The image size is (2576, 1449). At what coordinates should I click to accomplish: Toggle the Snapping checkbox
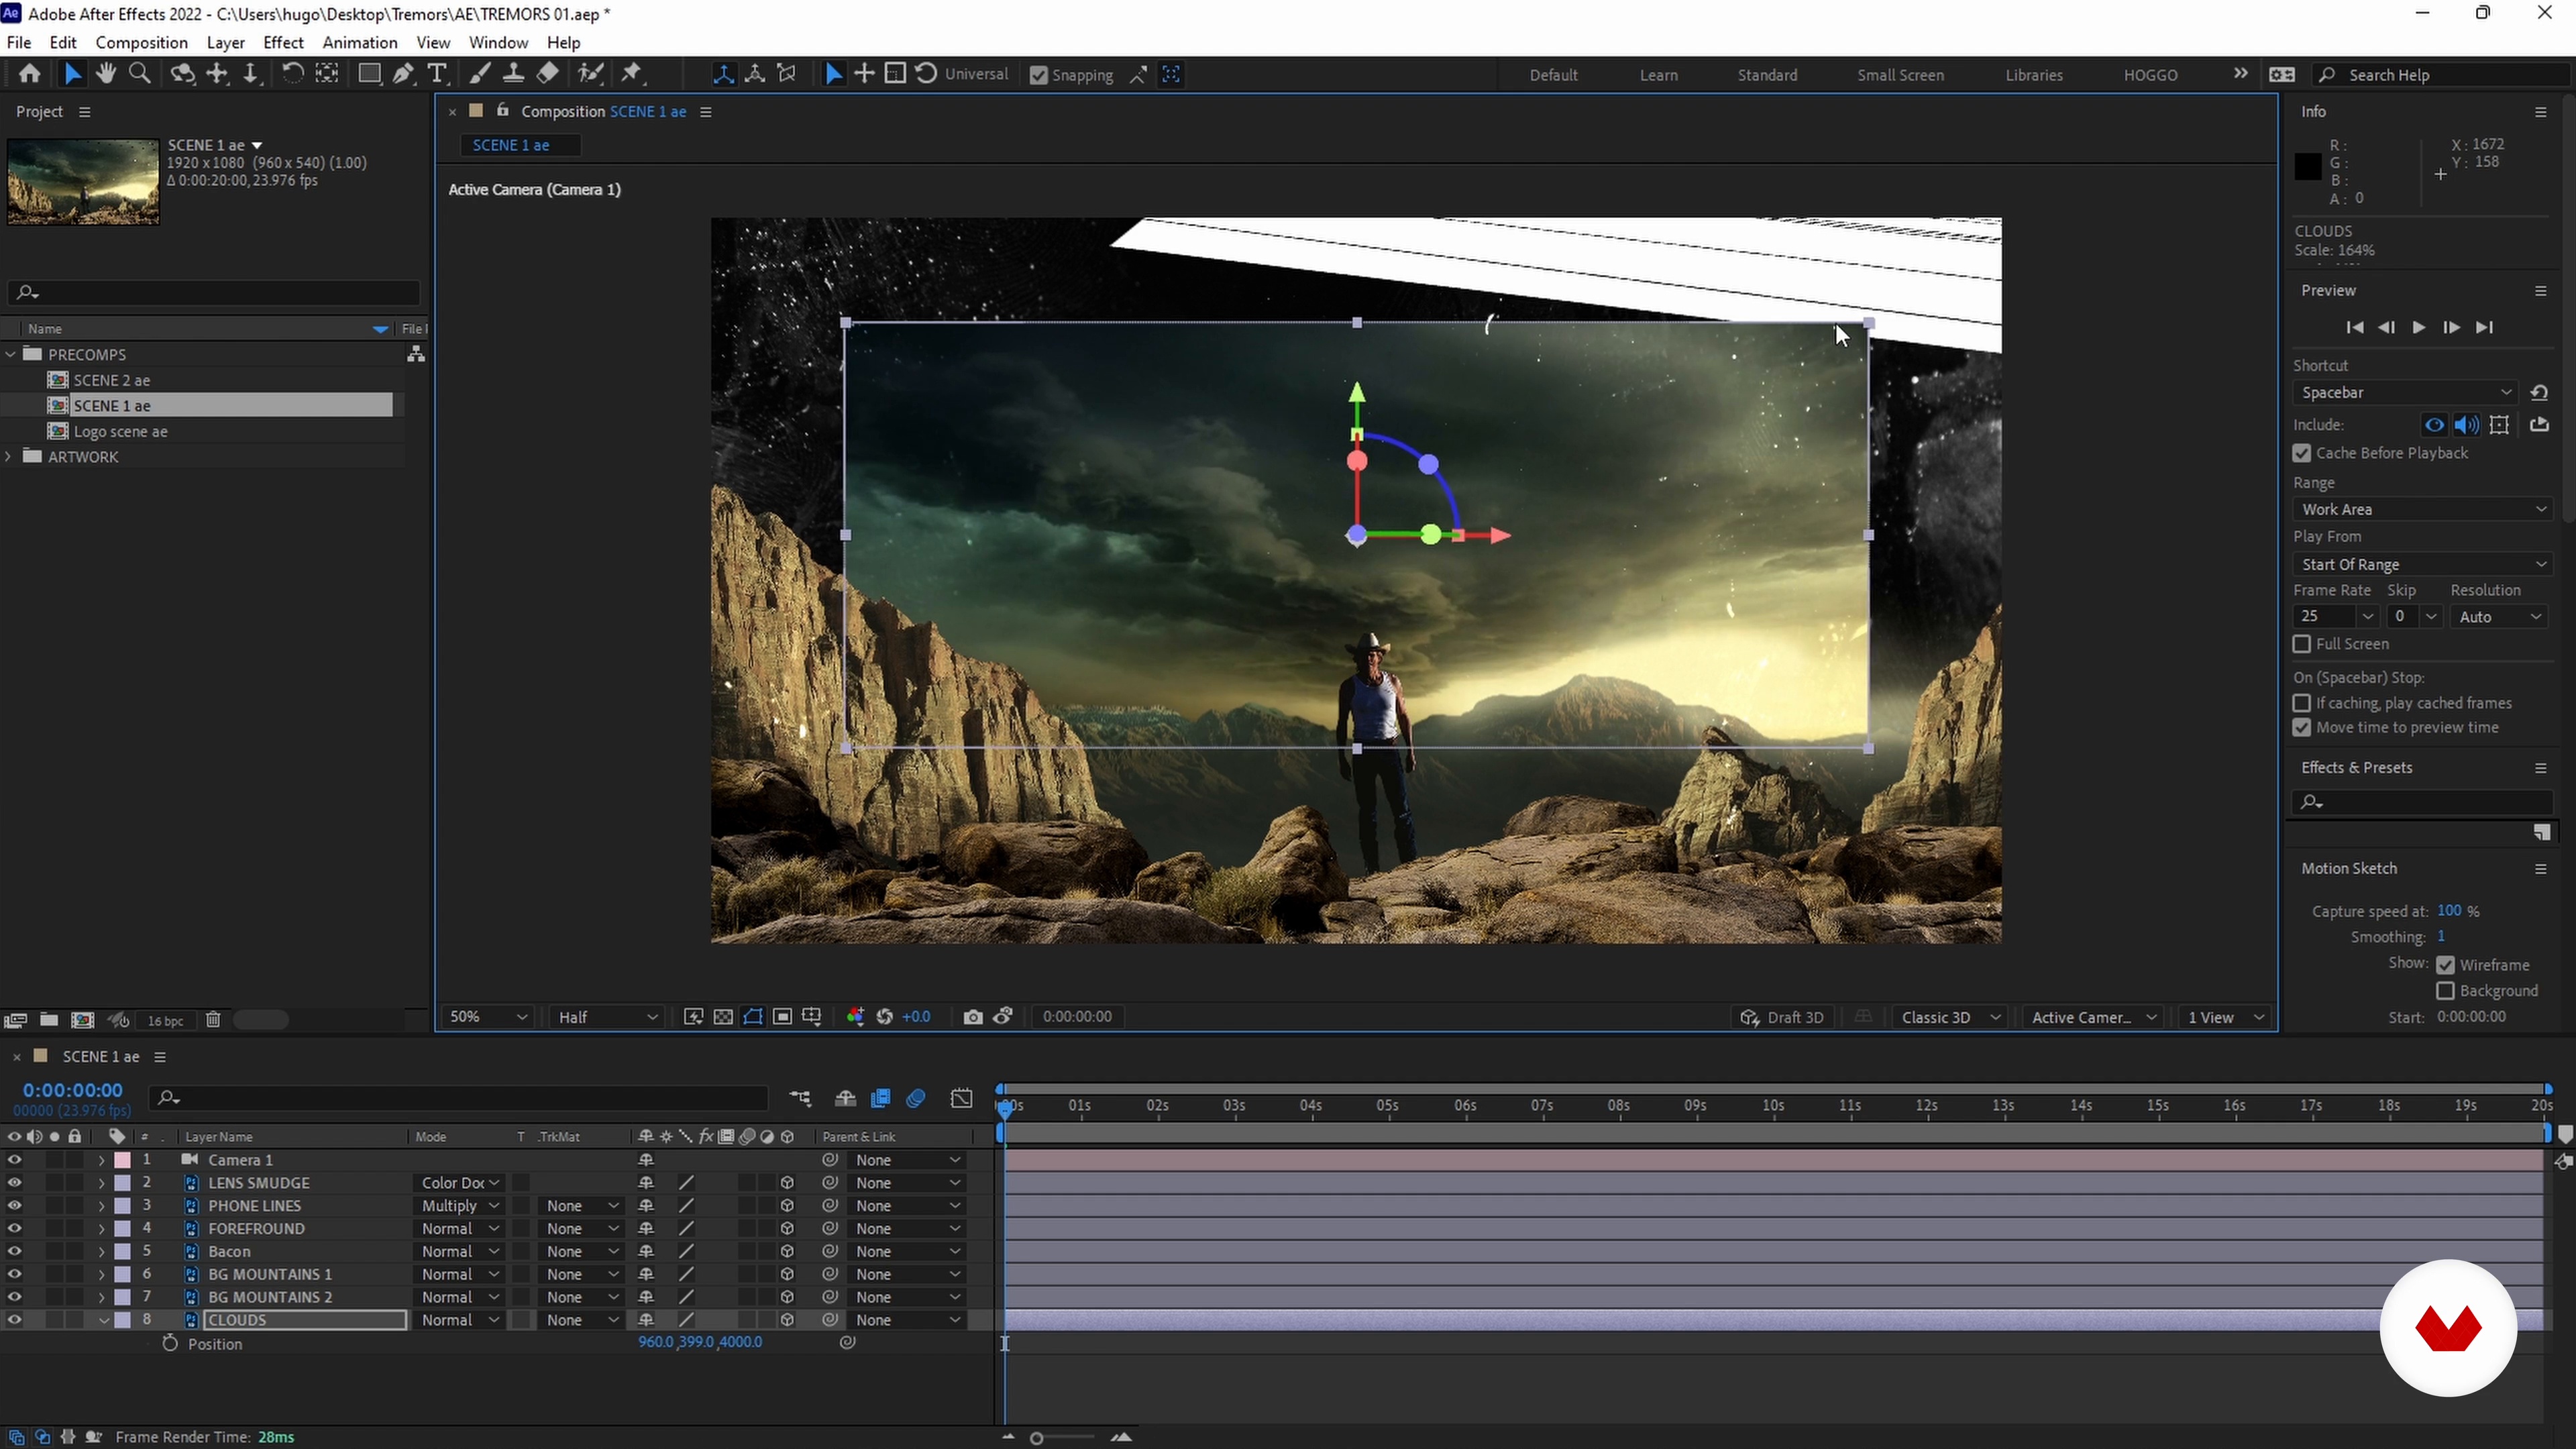tap(1039, 75)
